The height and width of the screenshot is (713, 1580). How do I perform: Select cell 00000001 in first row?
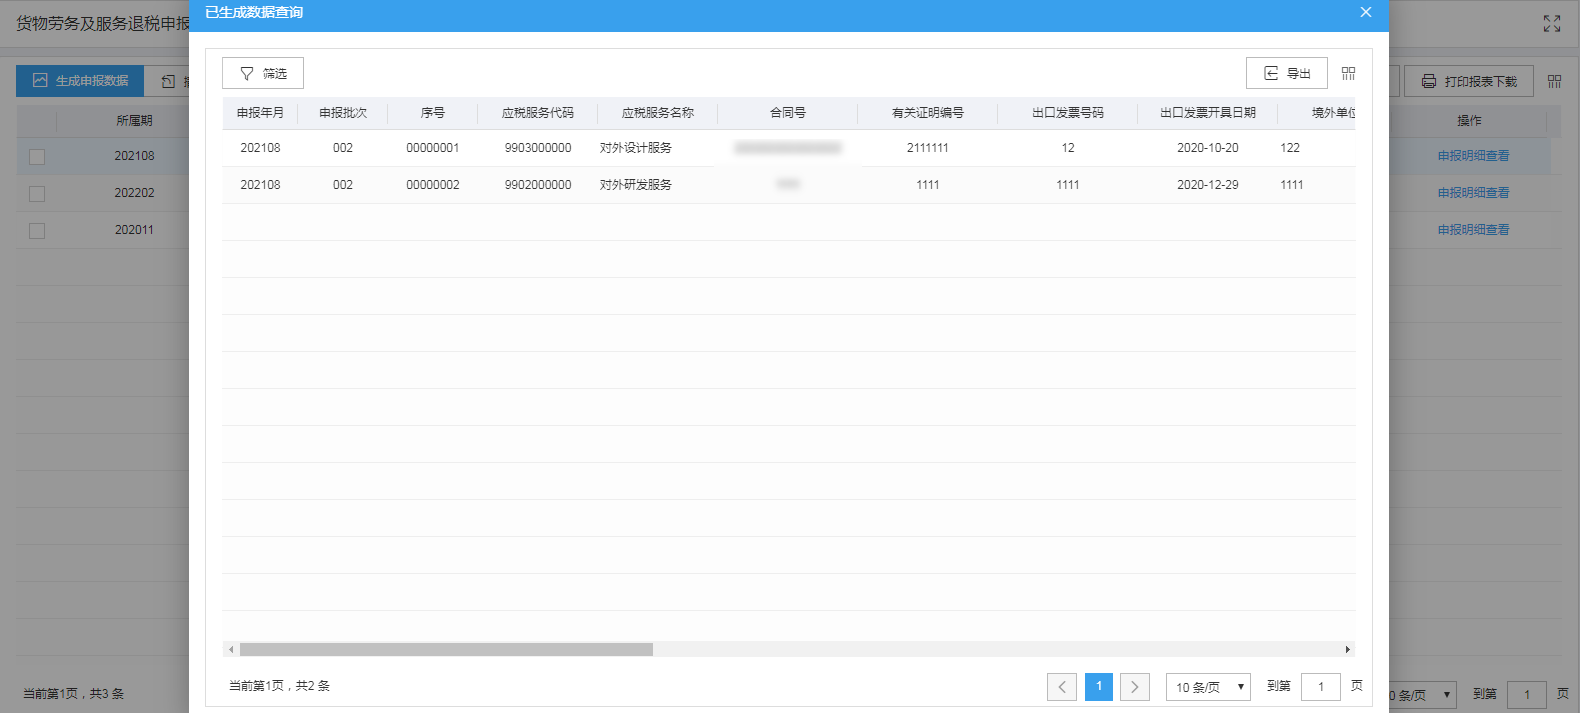tap(433, 148)
